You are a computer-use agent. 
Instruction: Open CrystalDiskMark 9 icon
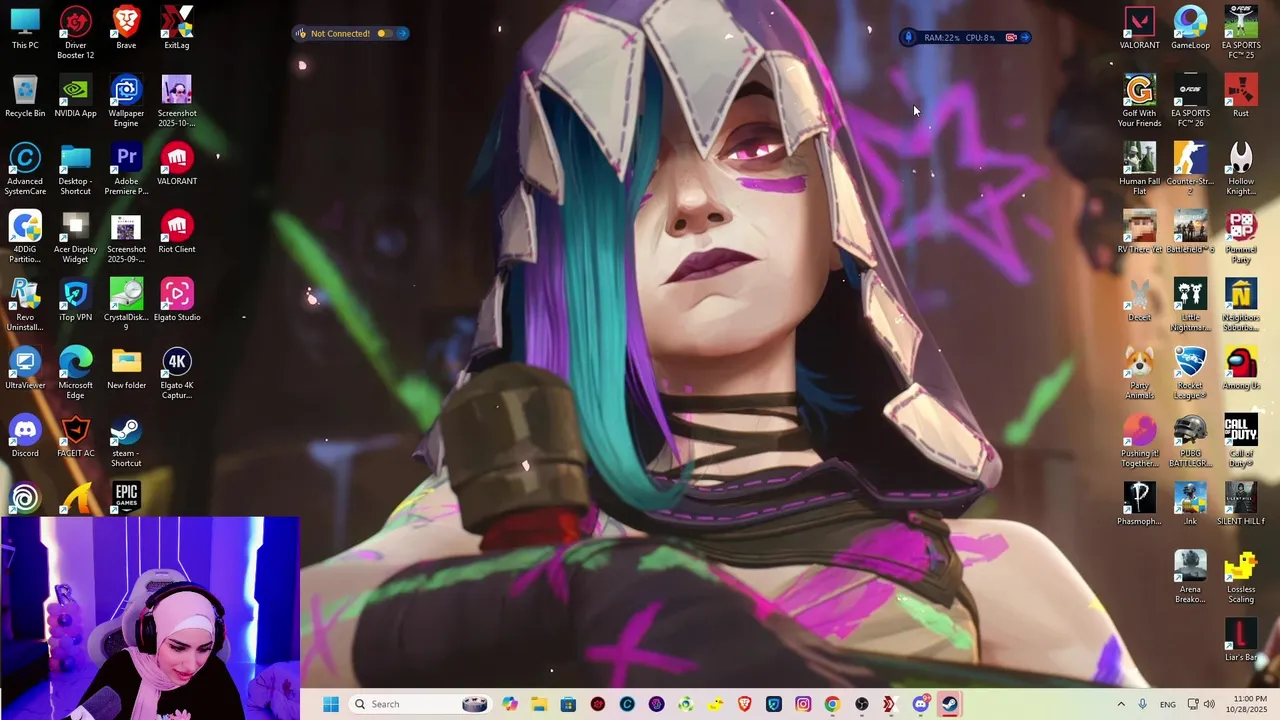pos(126,304)
